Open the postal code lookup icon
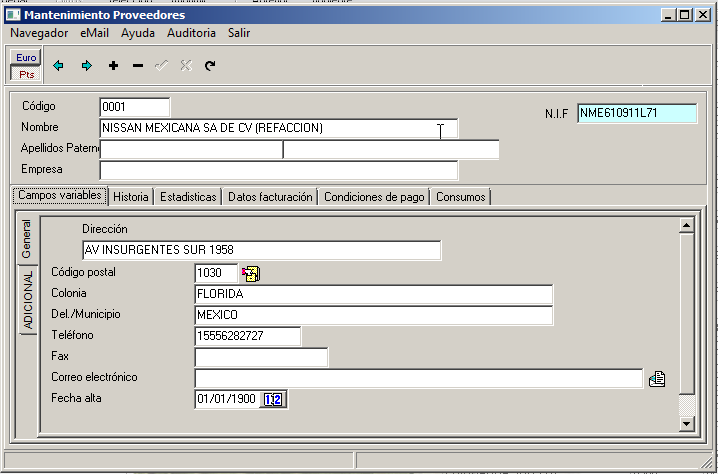The image size is (718, 474). pyautogui.click(x=251, y=274)
